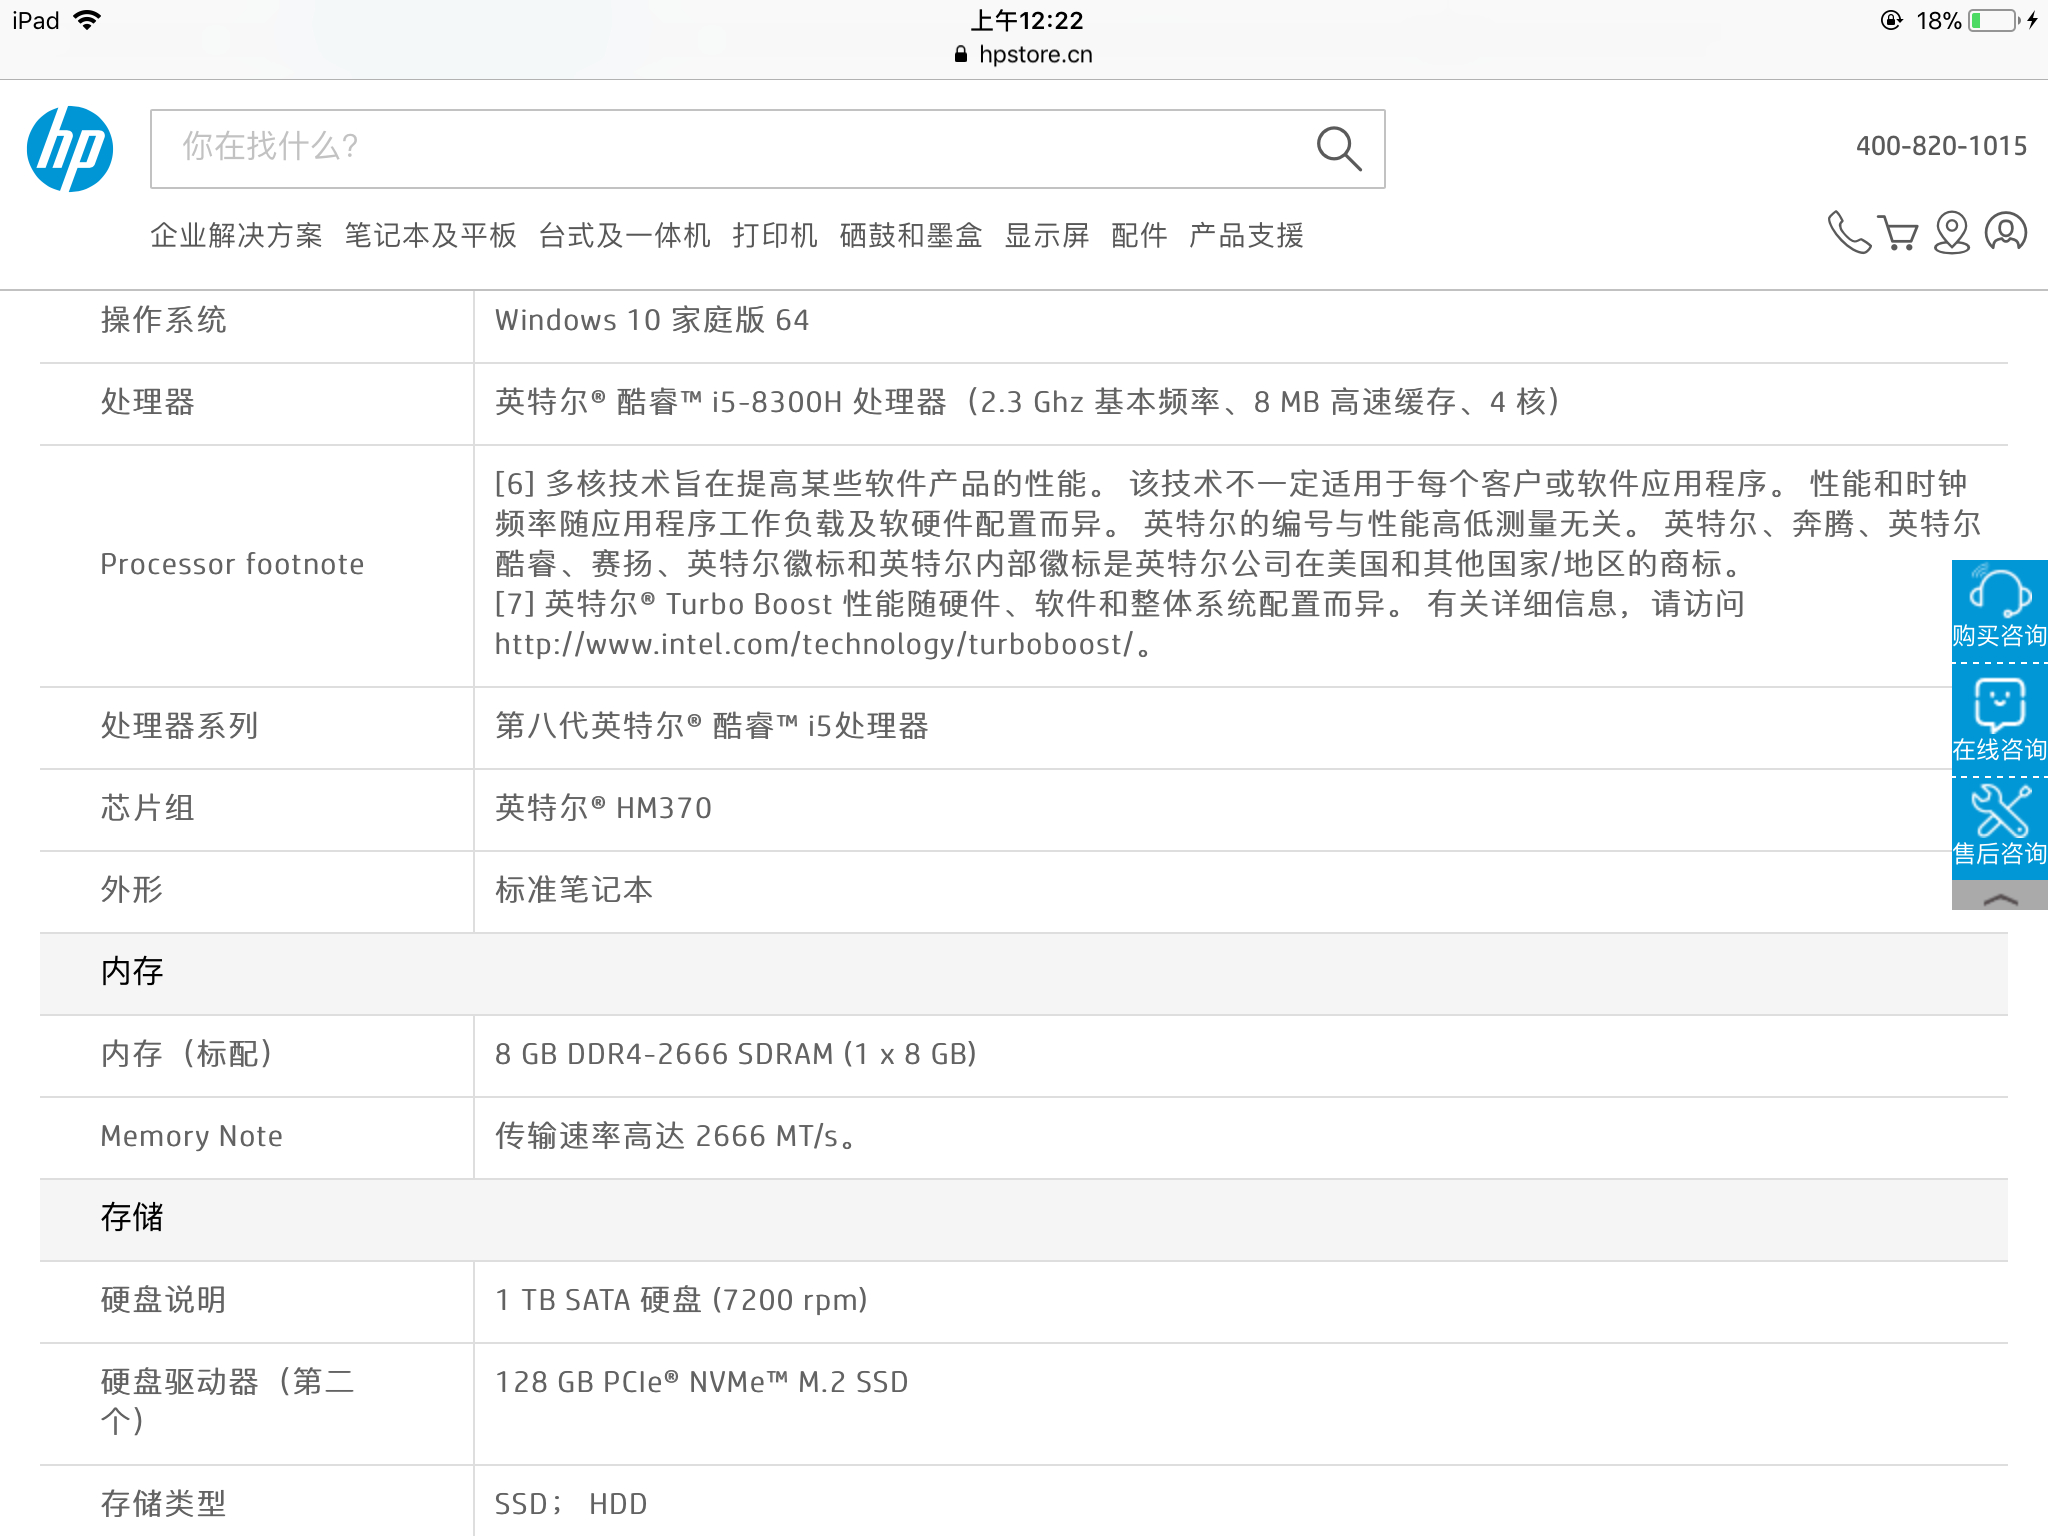
Task: Click the intel.com turboboost URL text
Action: click(814, 644)
